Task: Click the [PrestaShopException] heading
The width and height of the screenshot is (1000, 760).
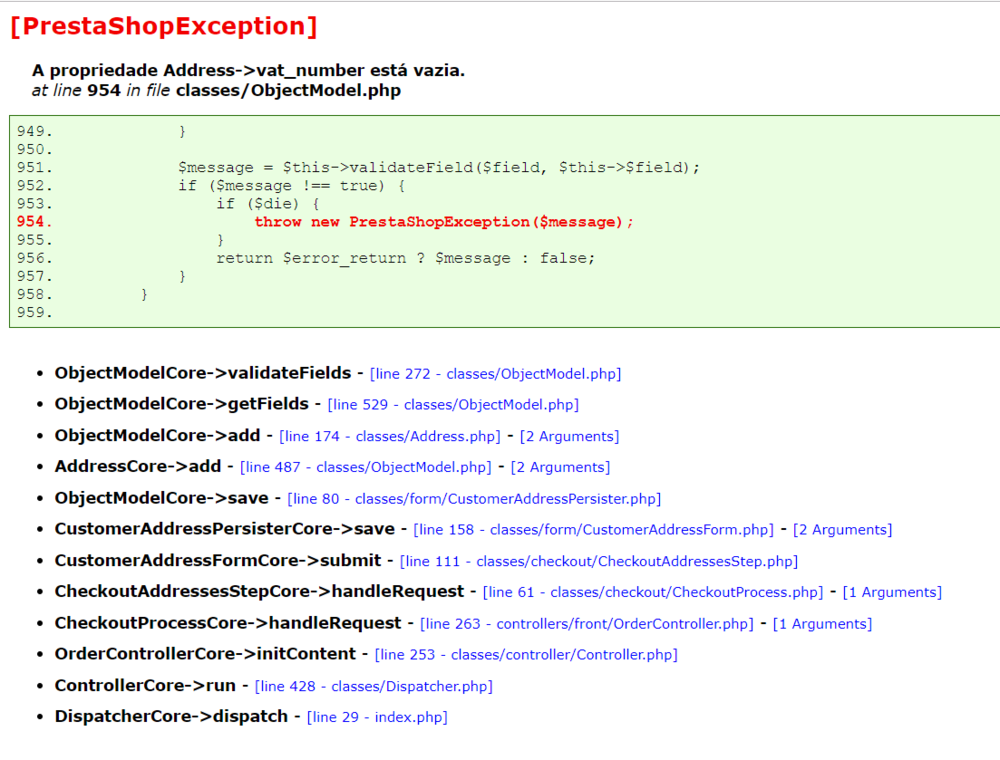Action: [164, 26]
